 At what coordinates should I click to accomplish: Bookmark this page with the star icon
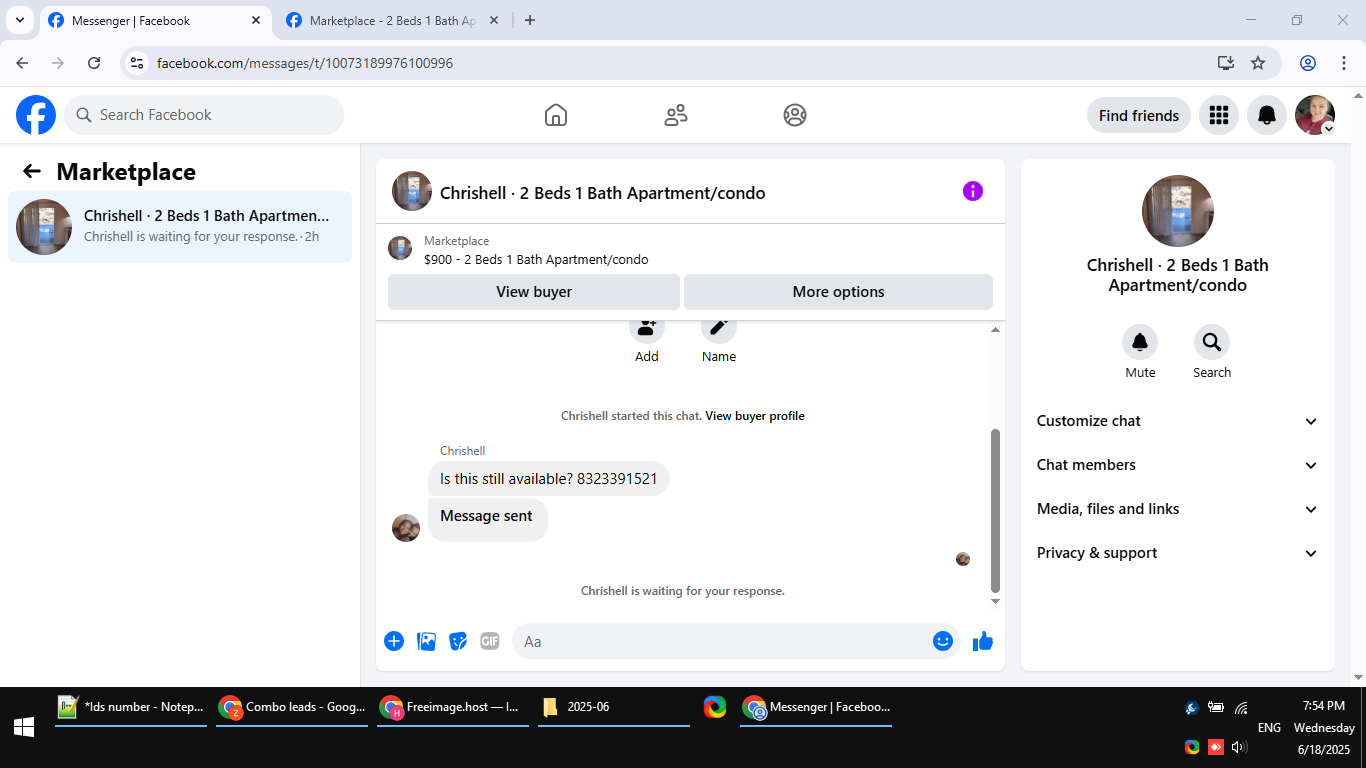click(1258, 63)
